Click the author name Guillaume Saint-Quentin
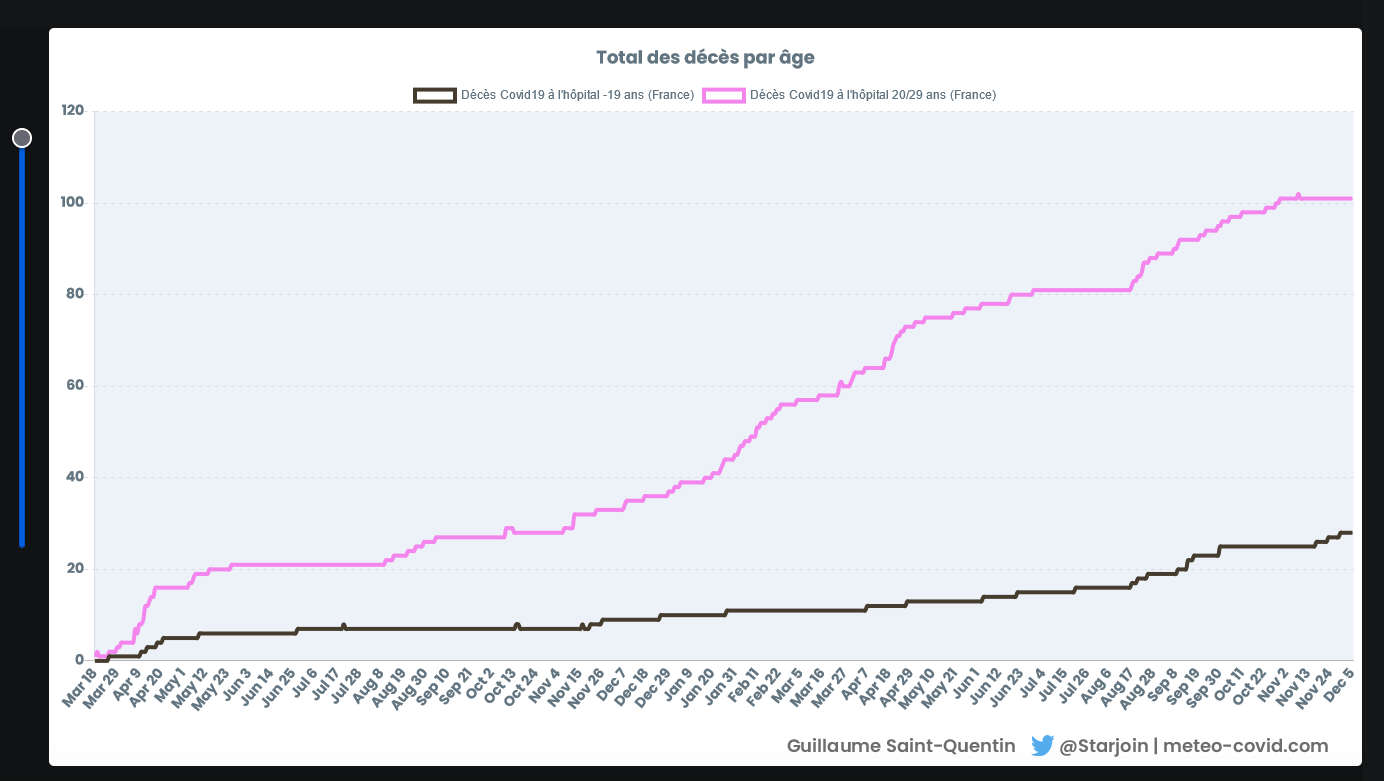Screen dimensions: 1384x781 click(x=900, y=746)
